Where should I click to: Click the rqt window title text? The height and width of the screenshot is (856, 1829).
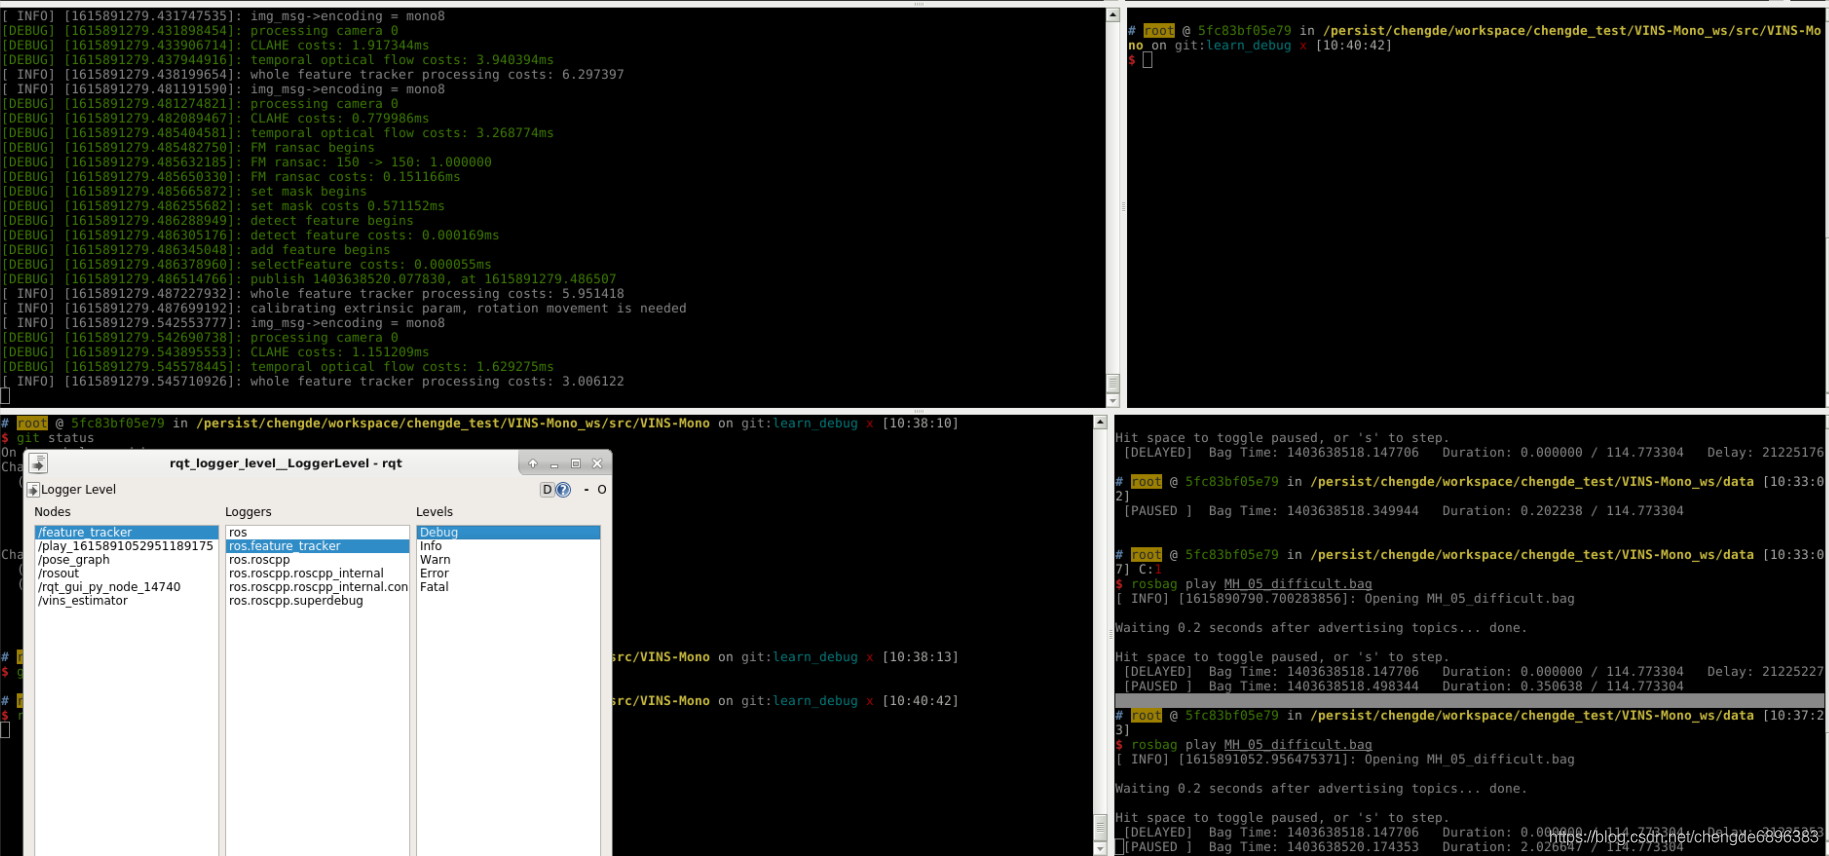coord(286,463)
